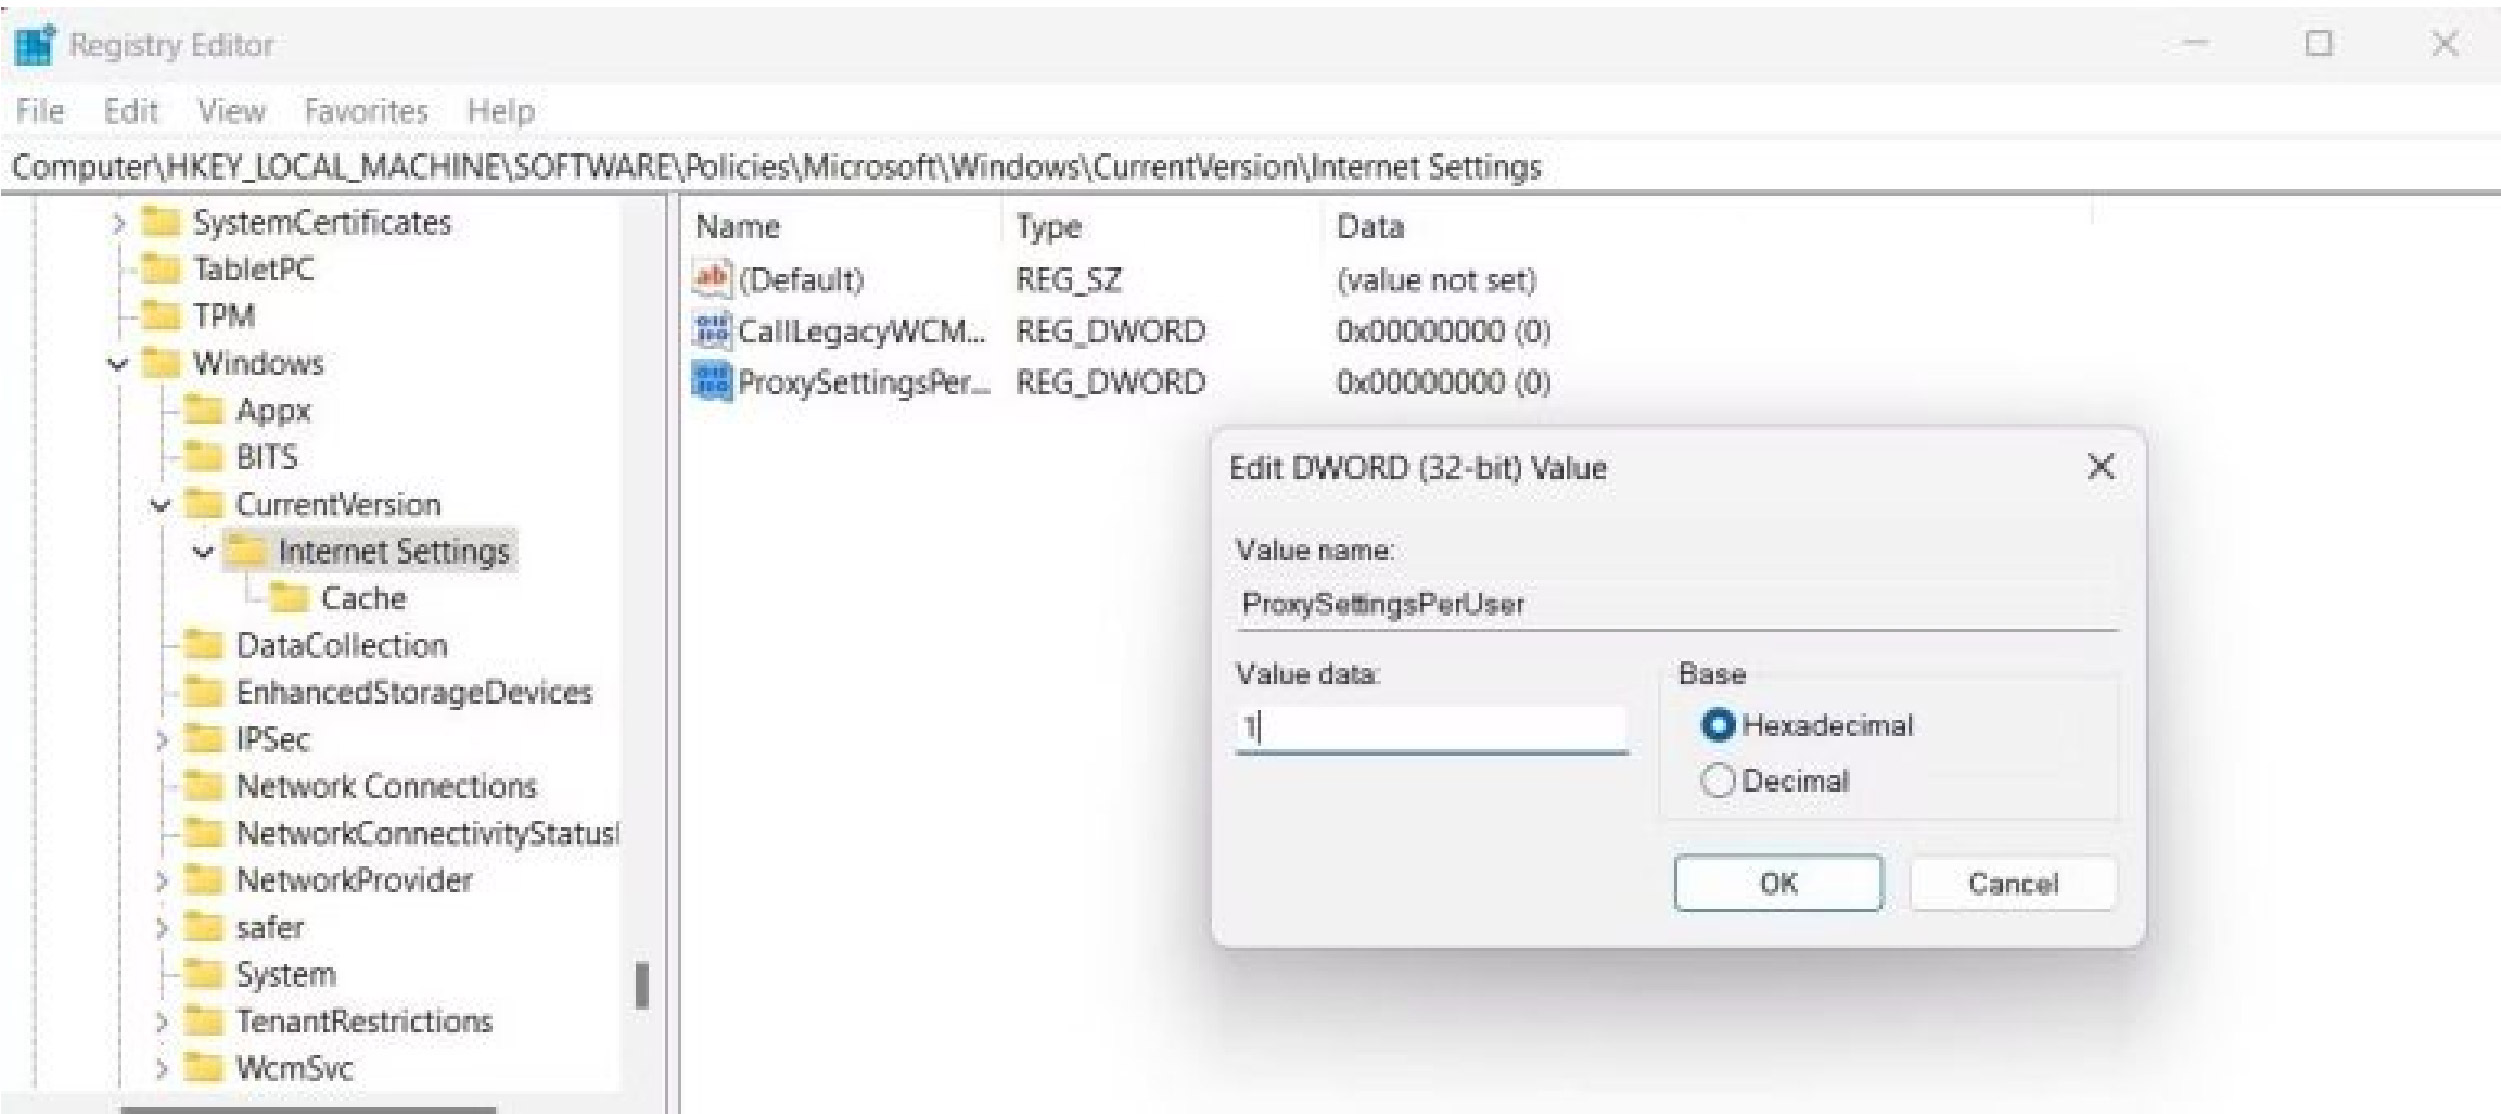Open the Favorites menu
The width and height of the screenshot is (2501, 1114).
point(365,110)
